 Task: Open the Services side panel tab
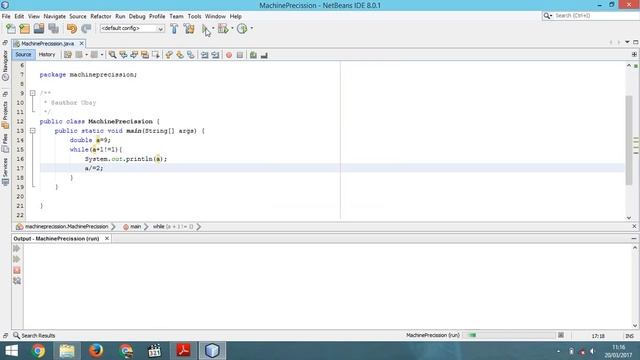[5, 171]
